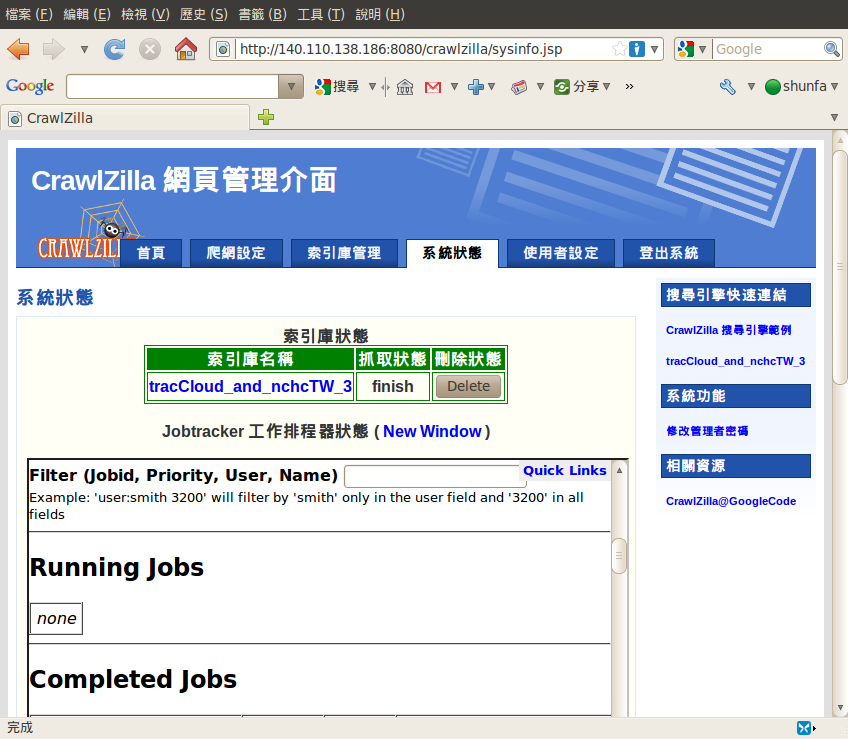The image size is (848, 739).
Task: Click the Google toolbar bank building icon
Action: click(405, 87)
